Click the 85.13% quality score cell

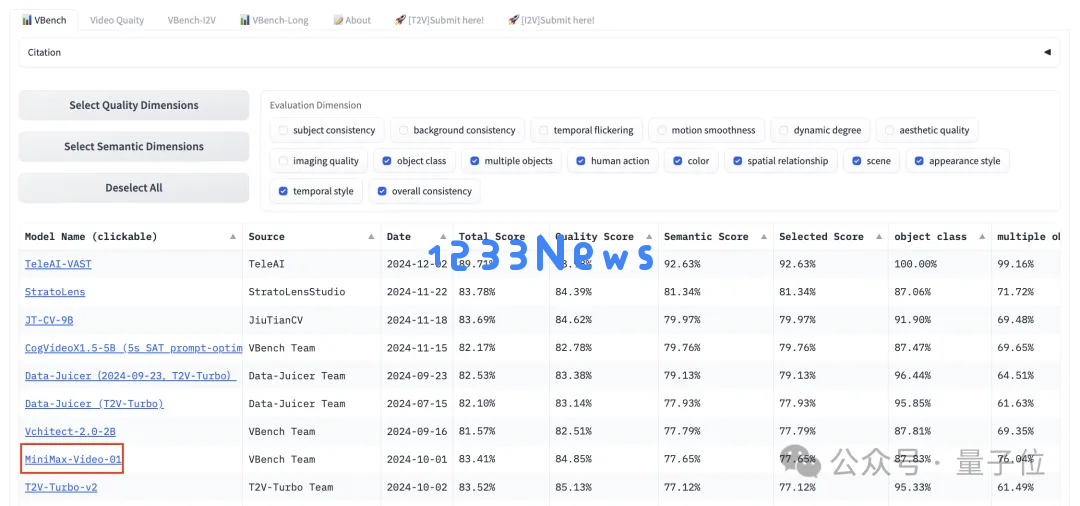[x=573, y=487]
